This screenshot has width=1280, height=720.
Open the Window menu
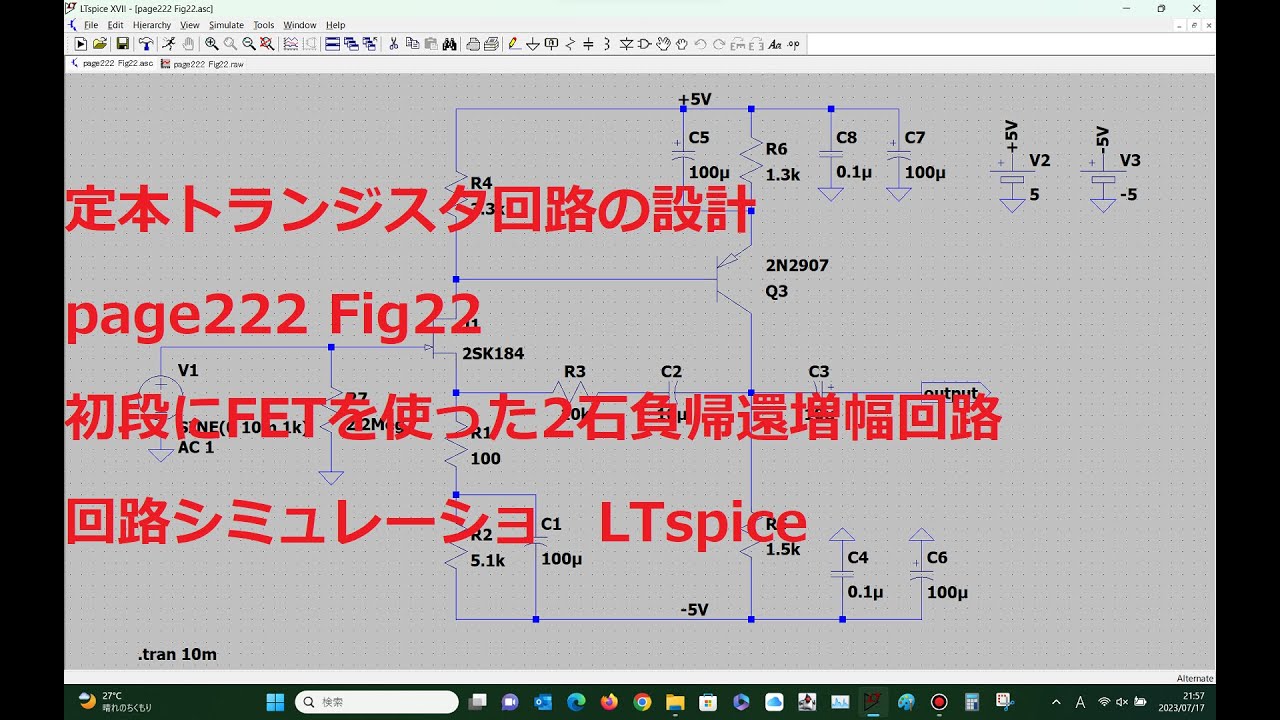[300, 25]
